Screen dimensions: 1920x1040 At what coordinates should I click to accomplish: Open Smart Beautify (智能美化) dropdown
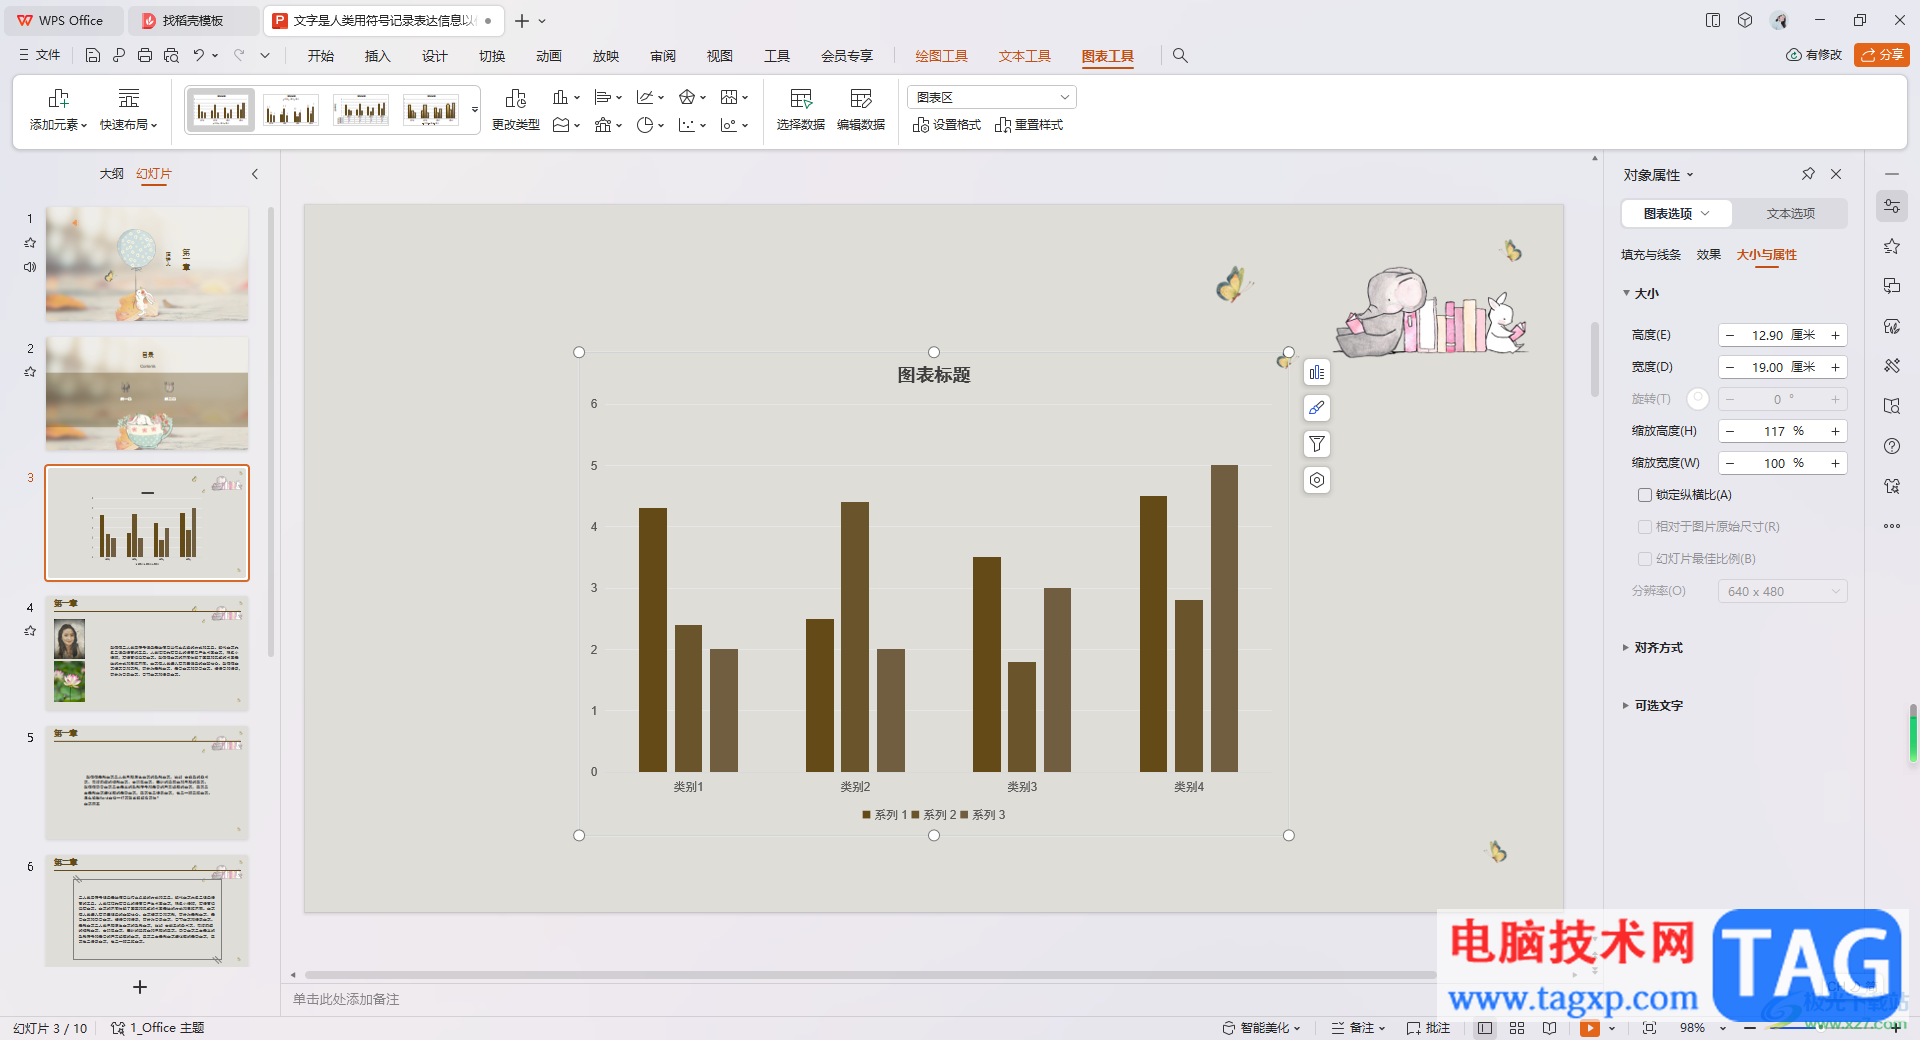1261,1028
